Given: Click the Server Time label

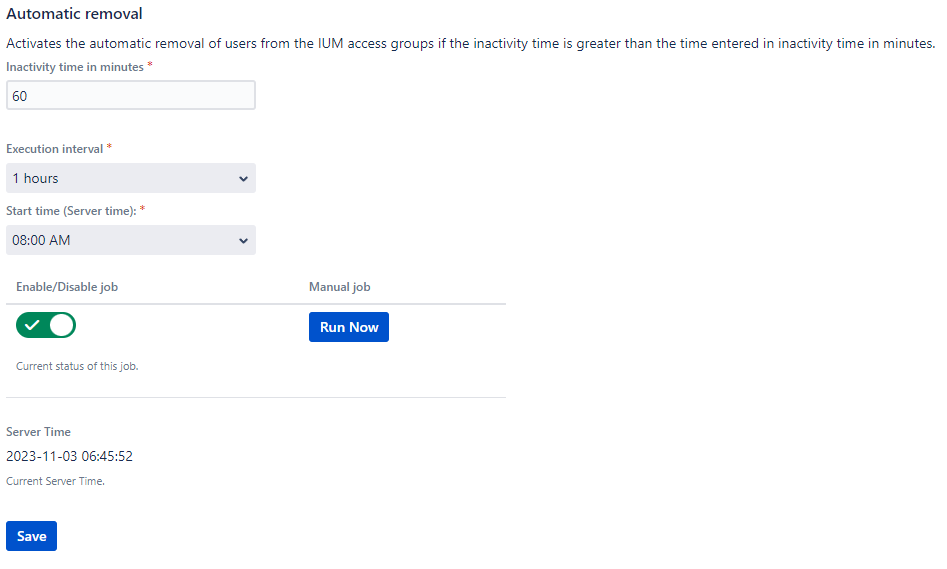Looking at the screenshot, I should 38,432.
